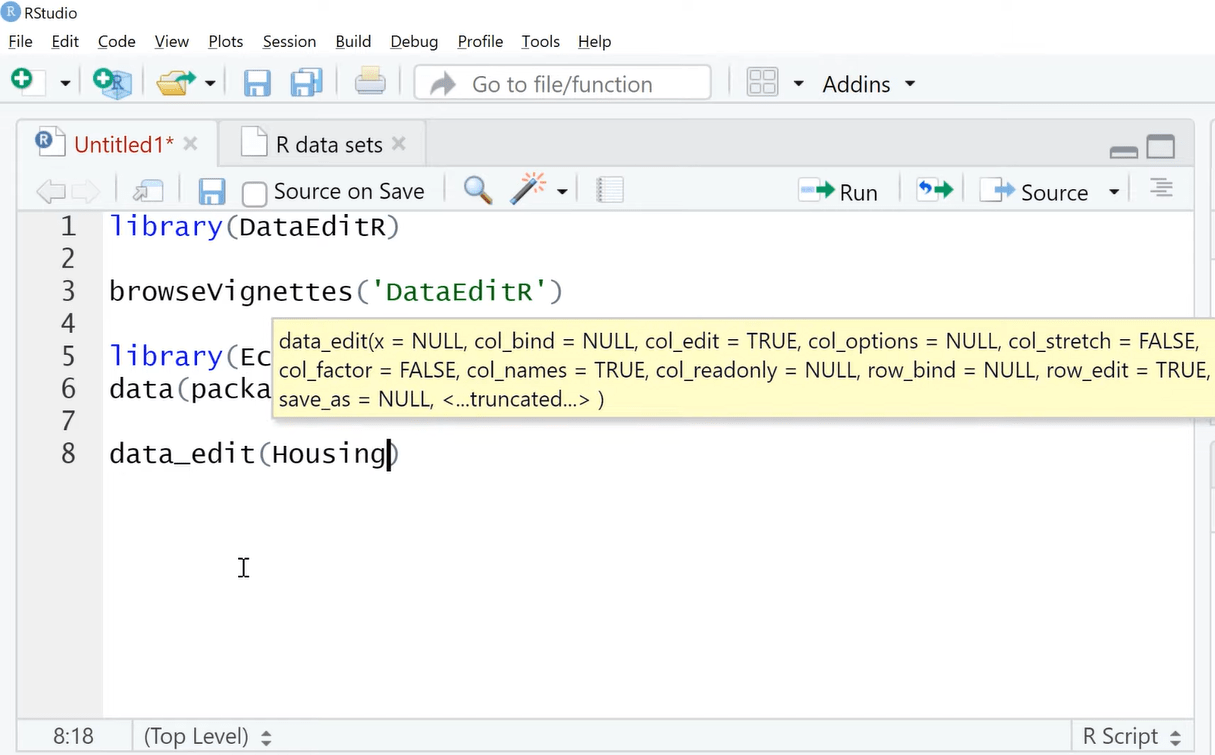Image resolution: width=1215 pixels, height=755 pixels.
Task: Click the workspace panes grid icon
Action: pos(763,83)
